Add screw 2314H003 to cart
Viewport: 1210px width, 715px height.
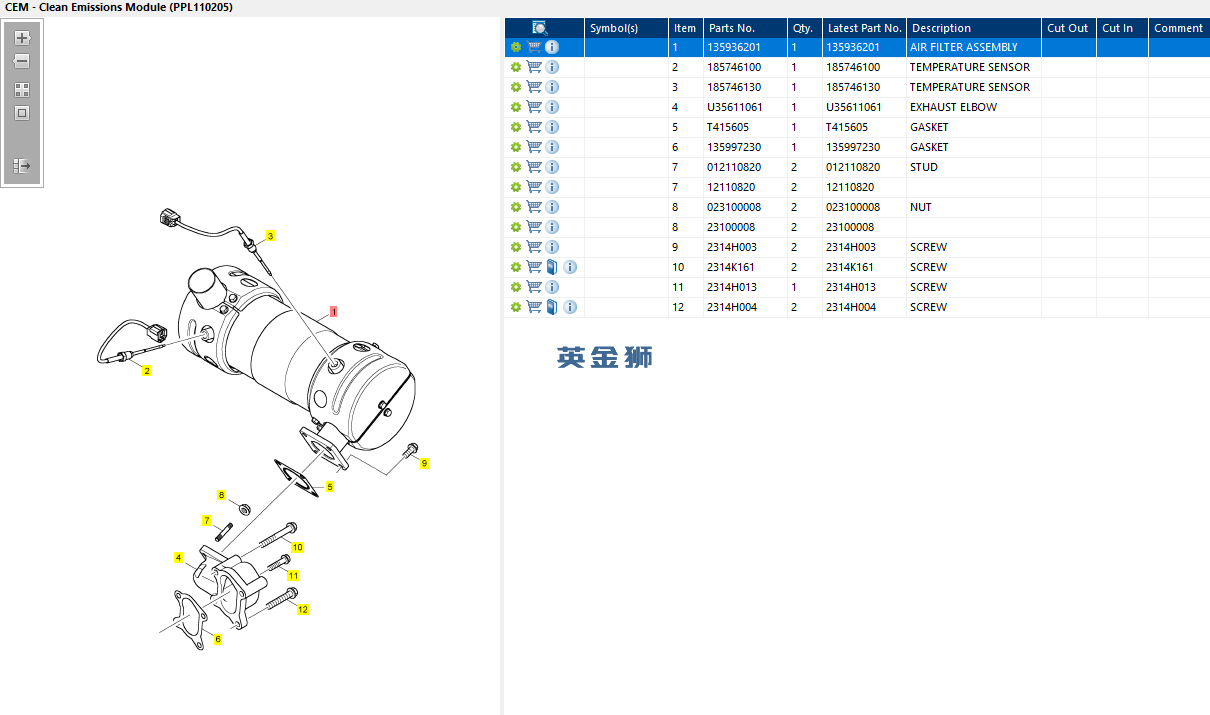point(534,247)
